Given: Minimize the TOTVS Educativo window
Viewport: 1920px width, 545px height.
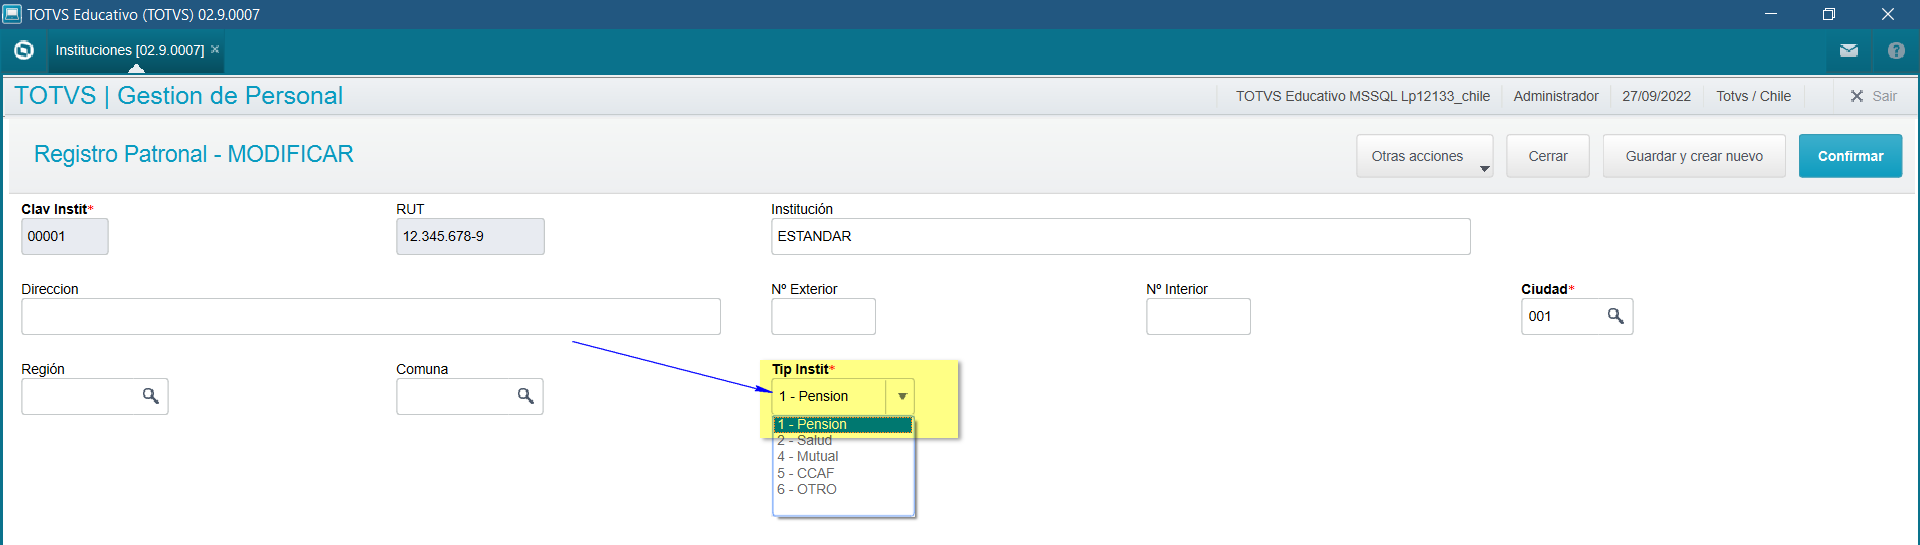Looking at the screenshot, I should [1771, 14].
